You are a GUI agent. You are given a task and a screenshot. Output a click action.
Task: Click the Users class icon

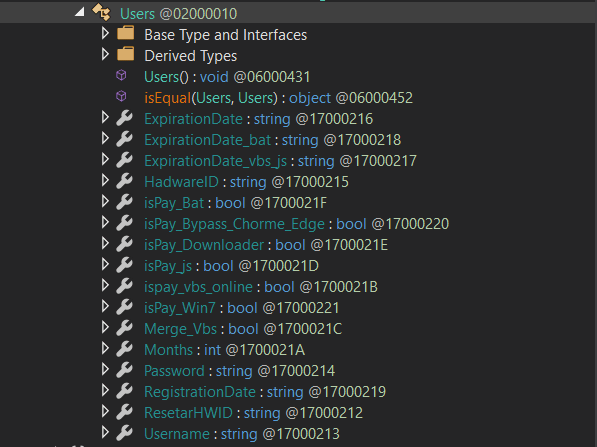[x=102, y=12]
